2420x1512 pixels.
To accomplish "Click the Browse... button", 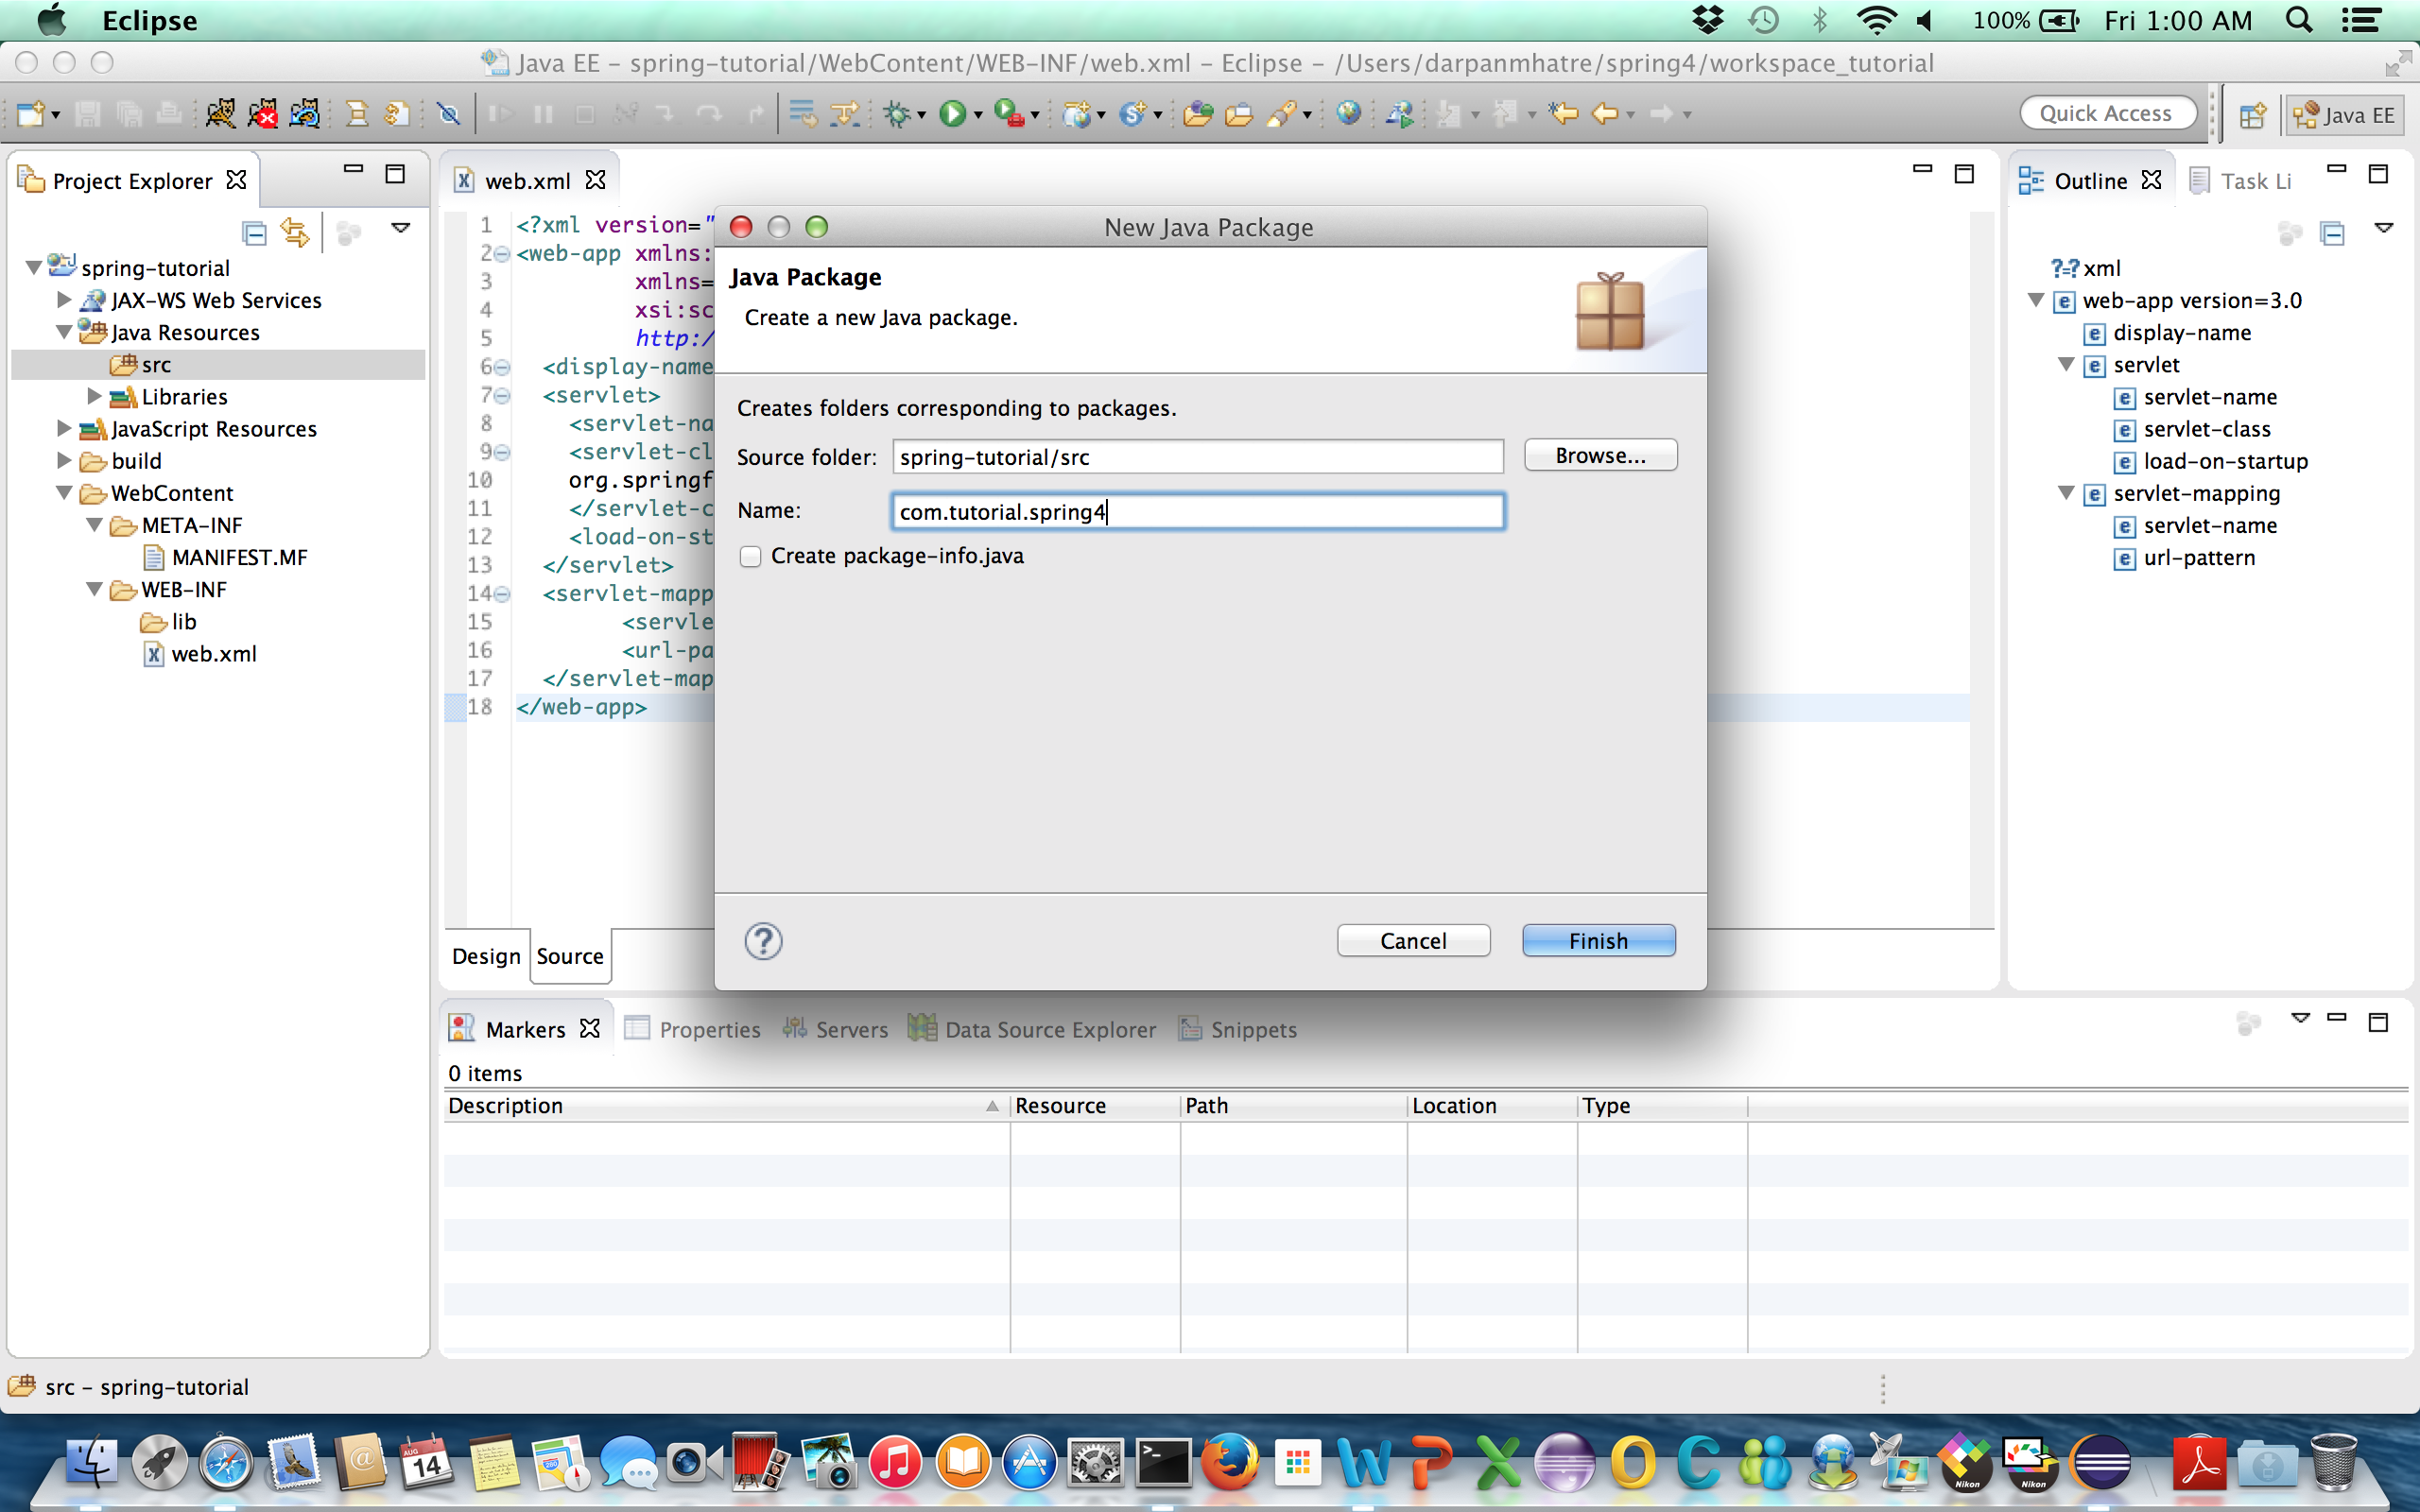I will tap(1600, 455).
